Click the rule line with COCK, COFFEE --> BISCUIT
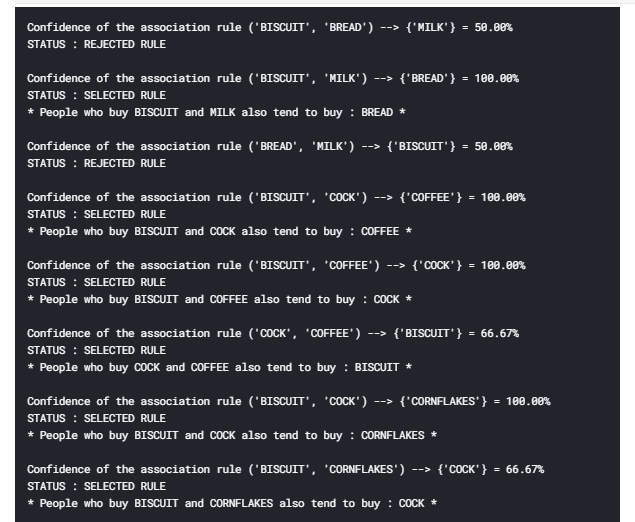Screen dimensions: 635x522 272,333
